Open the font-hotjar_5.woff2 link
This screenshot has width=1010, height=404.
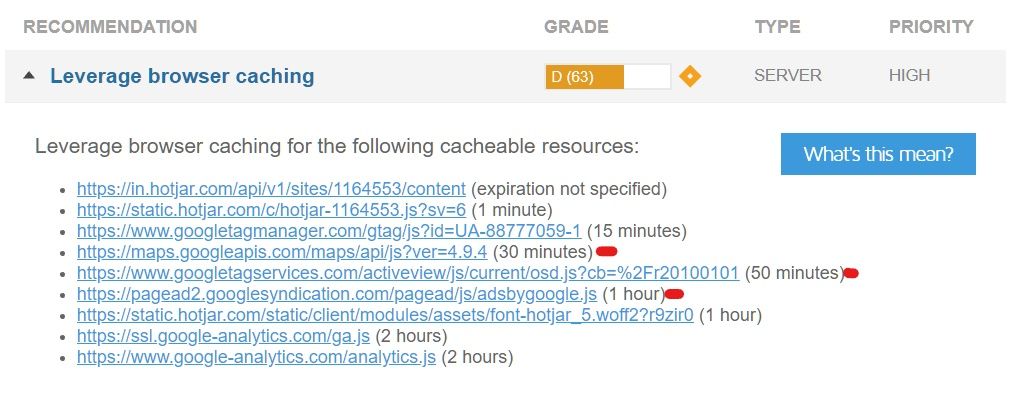tap(385, 315)
